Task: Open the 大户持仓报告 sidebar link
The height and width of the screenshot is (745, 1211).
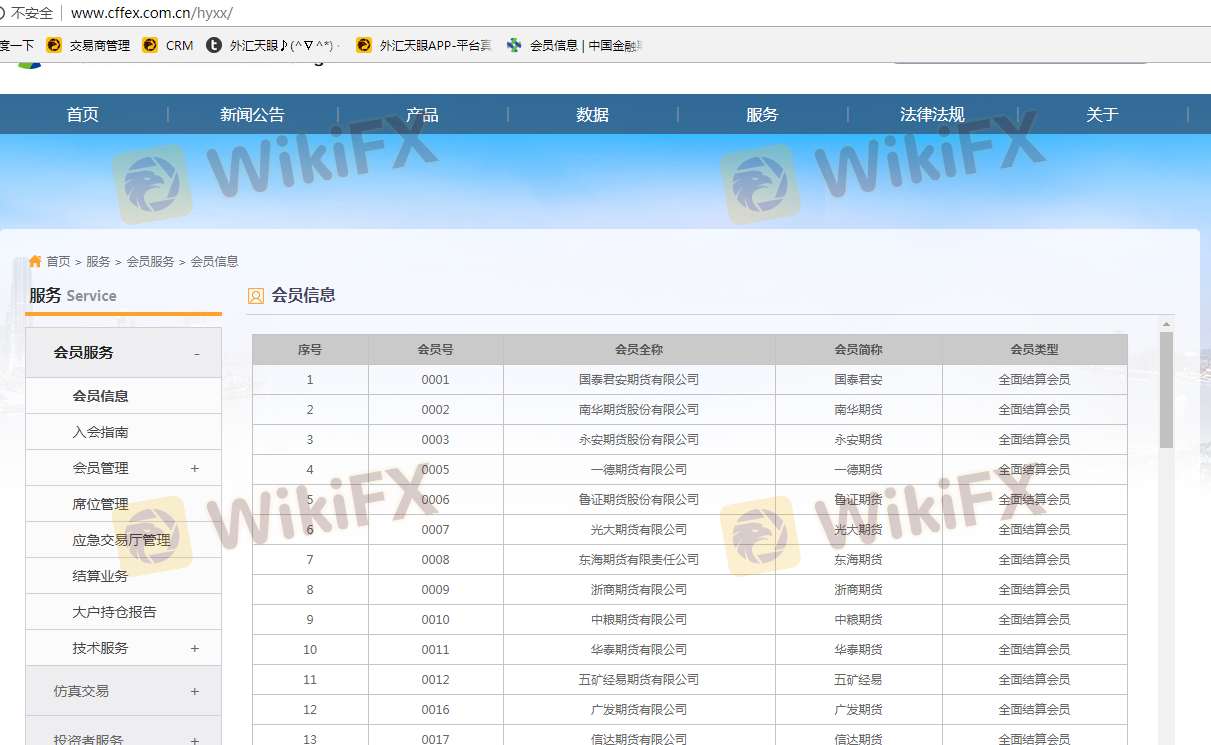Action: point(114,612)
